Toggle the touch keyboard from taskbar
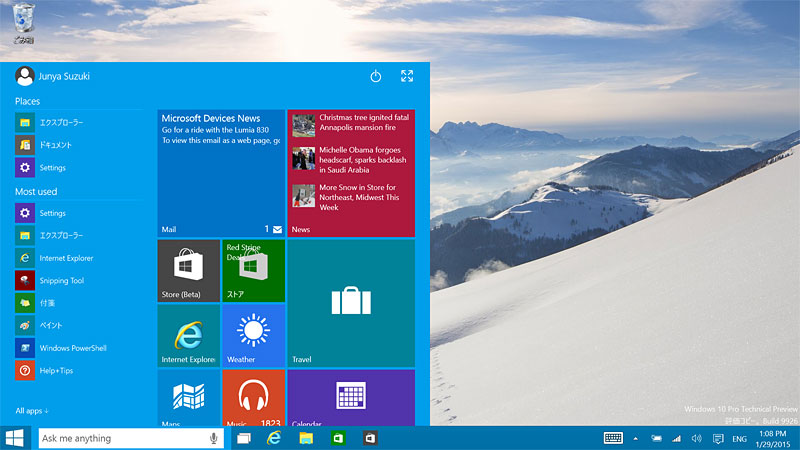The image size is (800, 450). pos(613,438)
